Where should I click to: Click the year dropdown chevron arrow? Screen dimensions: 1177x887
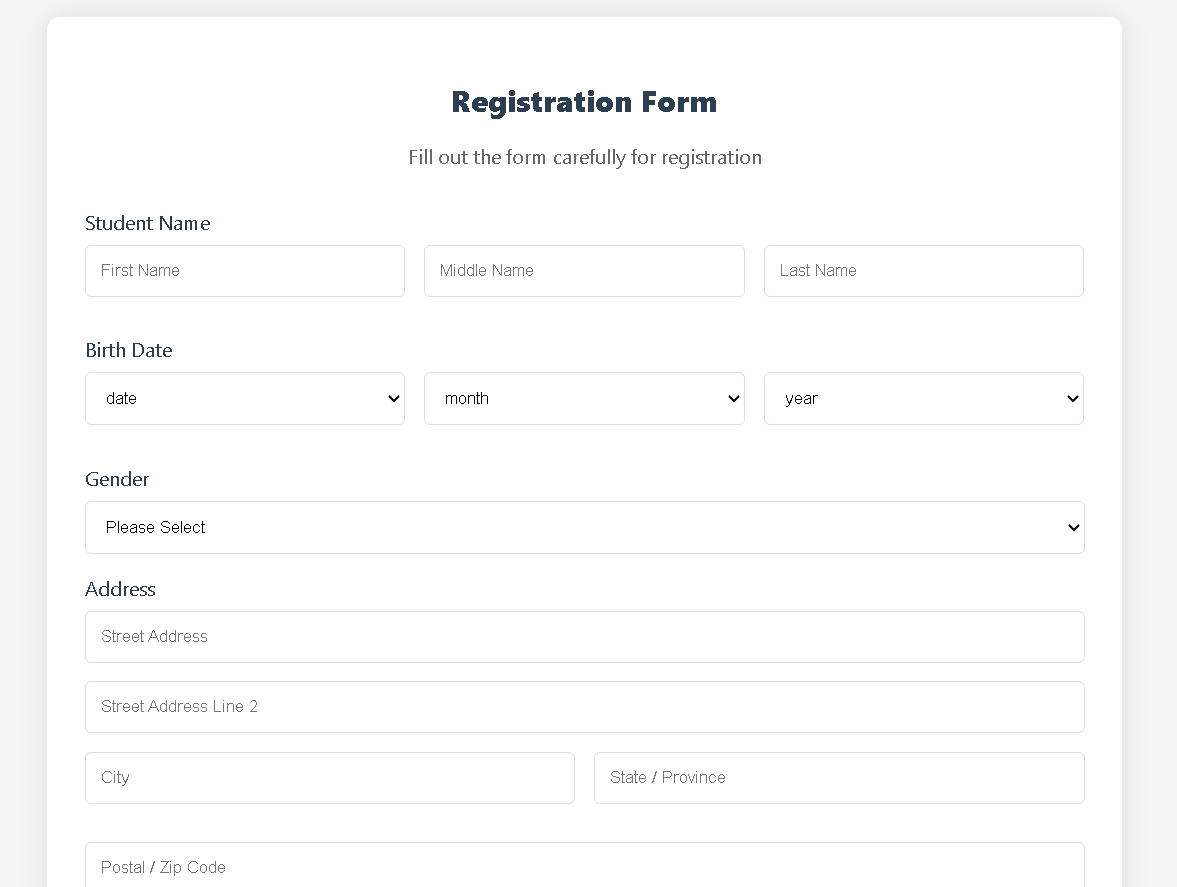1071,398
